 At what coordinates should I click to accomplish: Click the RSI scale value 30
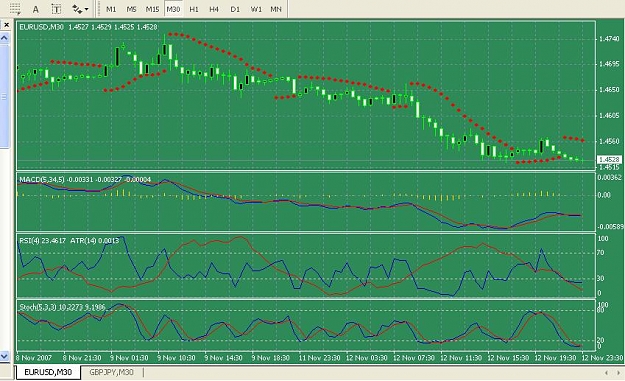coord(601,278)
